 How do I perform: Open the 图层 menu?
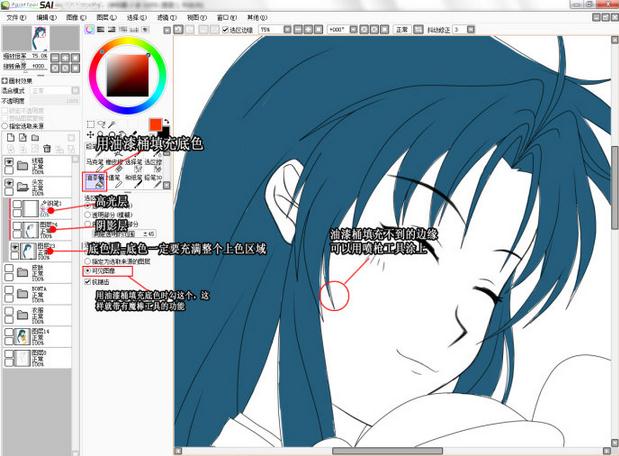[x=107, y=17]
